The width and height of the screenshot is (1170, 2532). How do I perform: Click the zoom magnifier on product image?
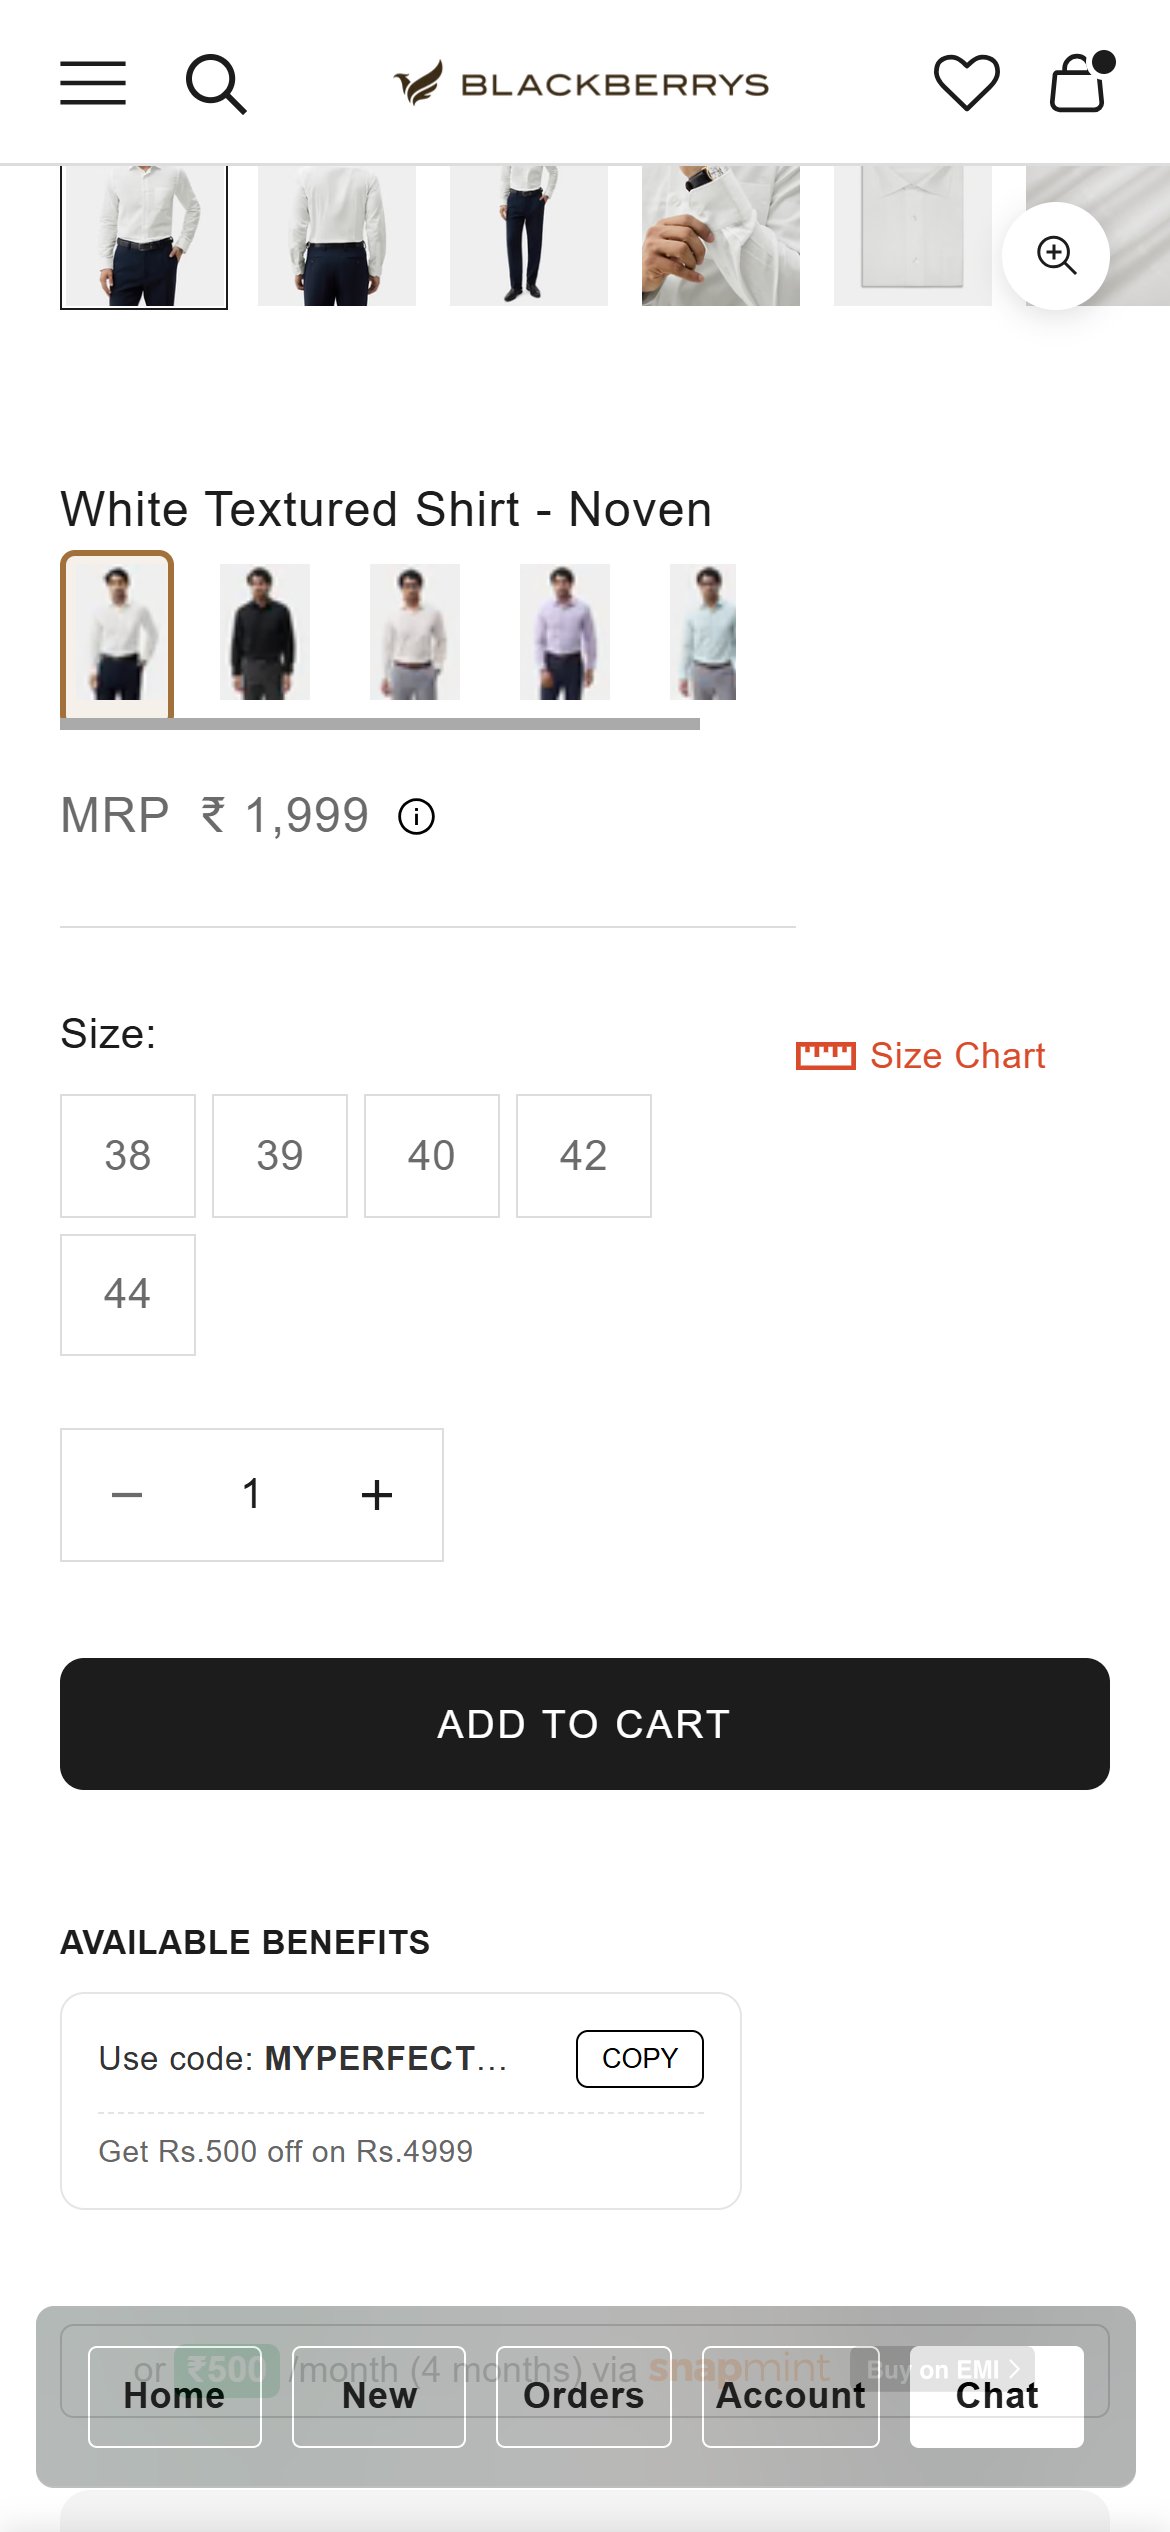pos(1056,255)
